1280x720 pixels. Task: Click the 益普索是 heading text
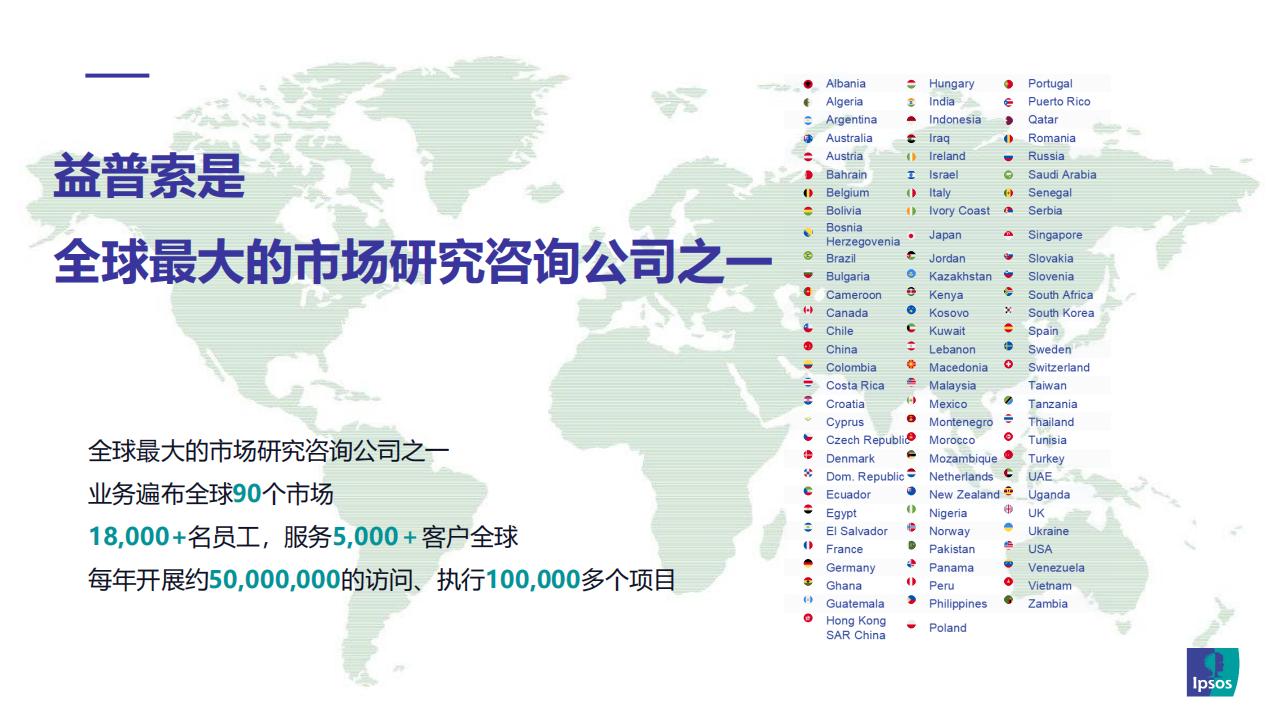click(x=149, y=177)
